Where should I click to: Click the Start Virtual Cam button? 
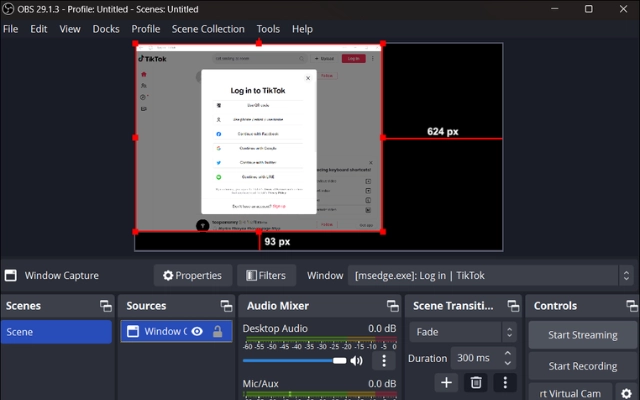[570, 393]
